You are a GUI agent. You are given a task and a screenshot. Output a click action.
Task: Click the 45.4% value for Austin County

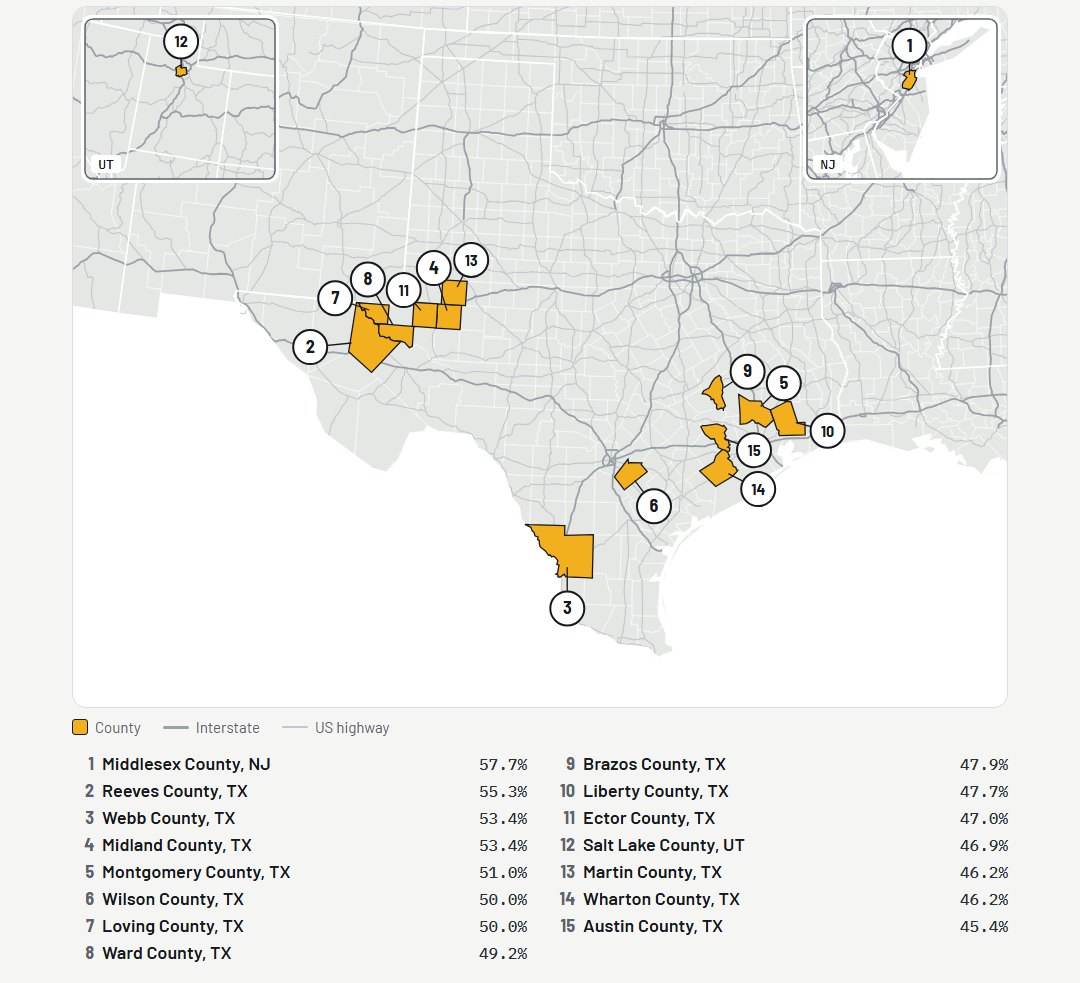(984, 927)
